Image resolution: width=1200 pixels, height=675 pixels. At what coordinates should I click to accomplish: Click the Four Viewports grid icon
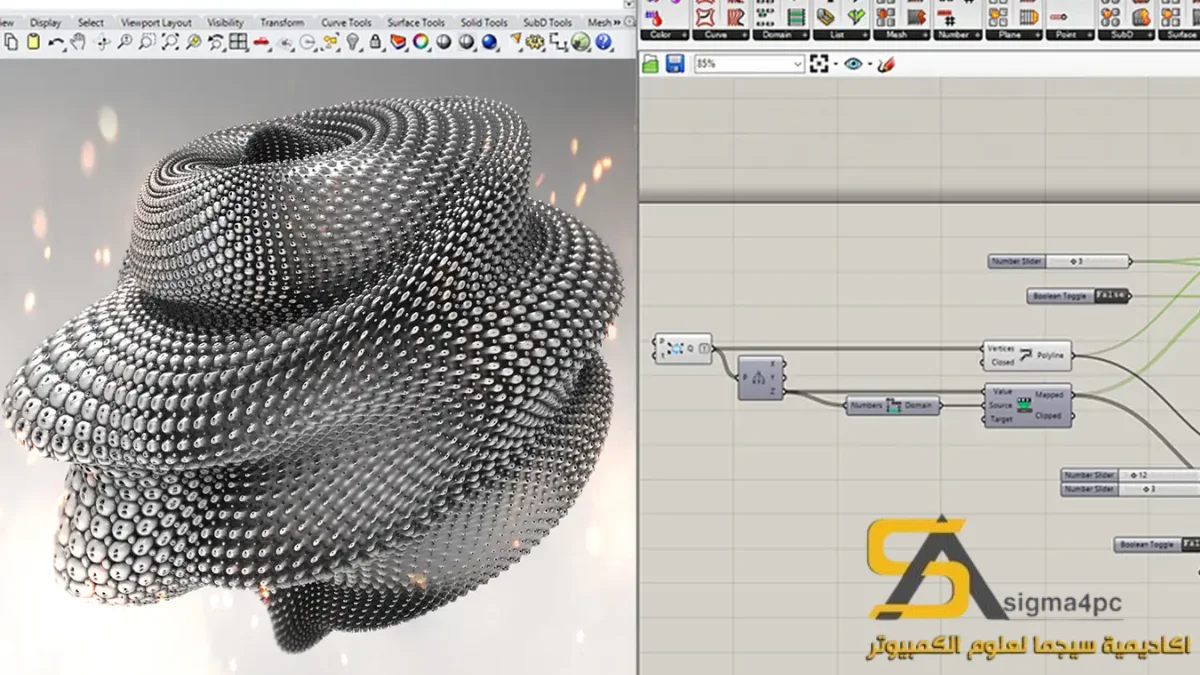[x=238, y=42]
